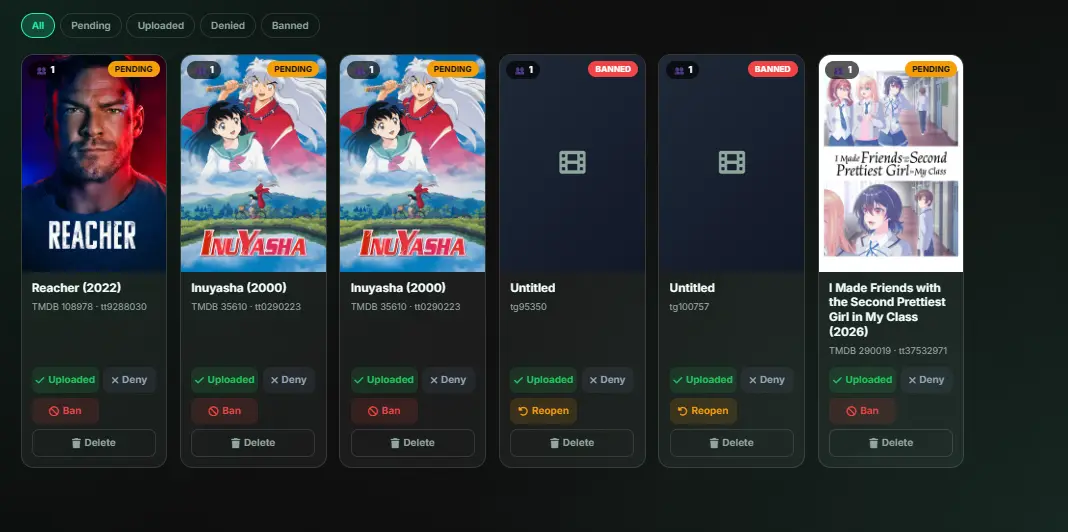Click BANNED badge on tg95350 card

pyautogui.click(x=612, y=69)
